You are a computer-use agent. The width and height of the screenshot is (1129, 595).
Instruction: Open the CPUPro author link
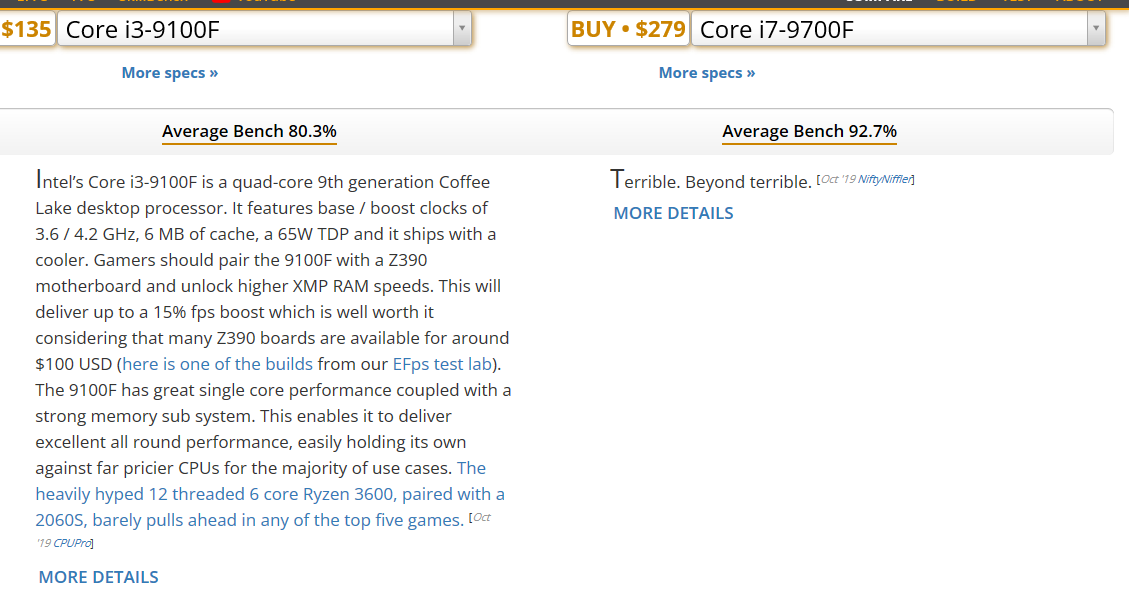[x=72, y=543]
